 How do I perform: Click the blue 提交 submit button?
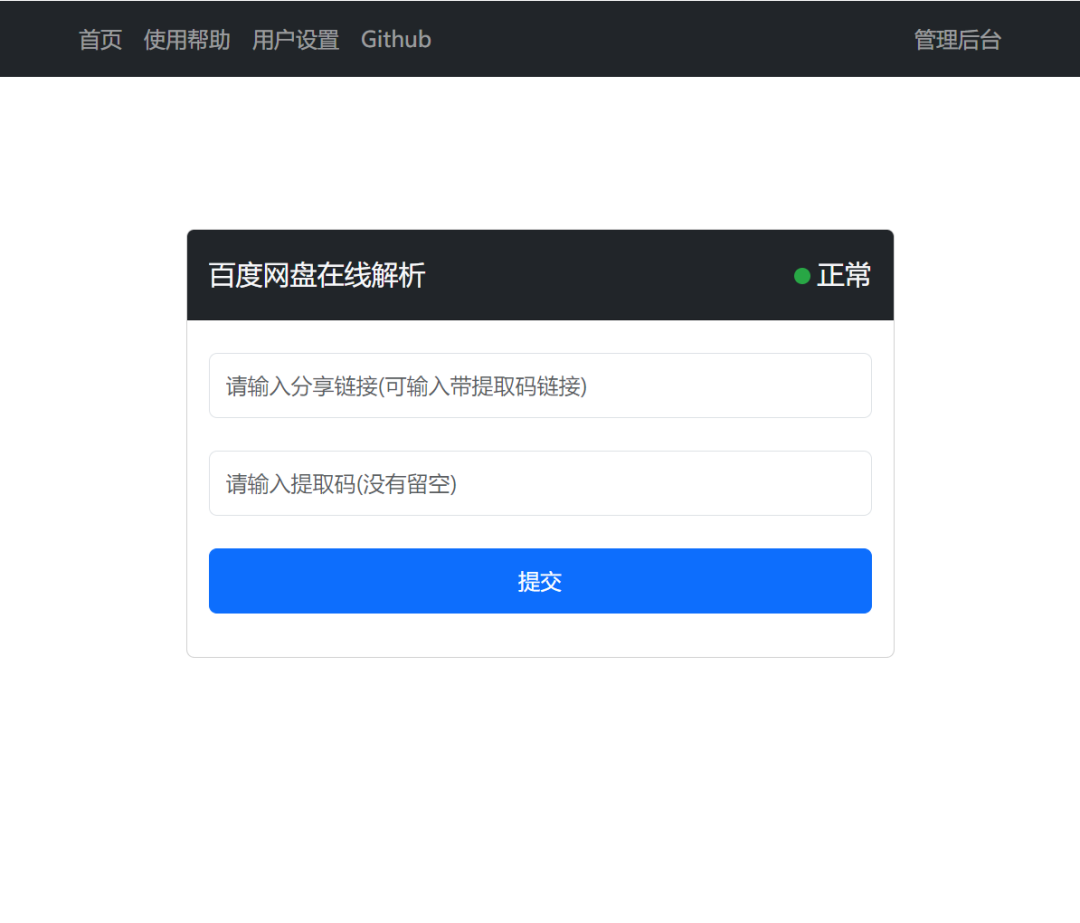point(540,581)
